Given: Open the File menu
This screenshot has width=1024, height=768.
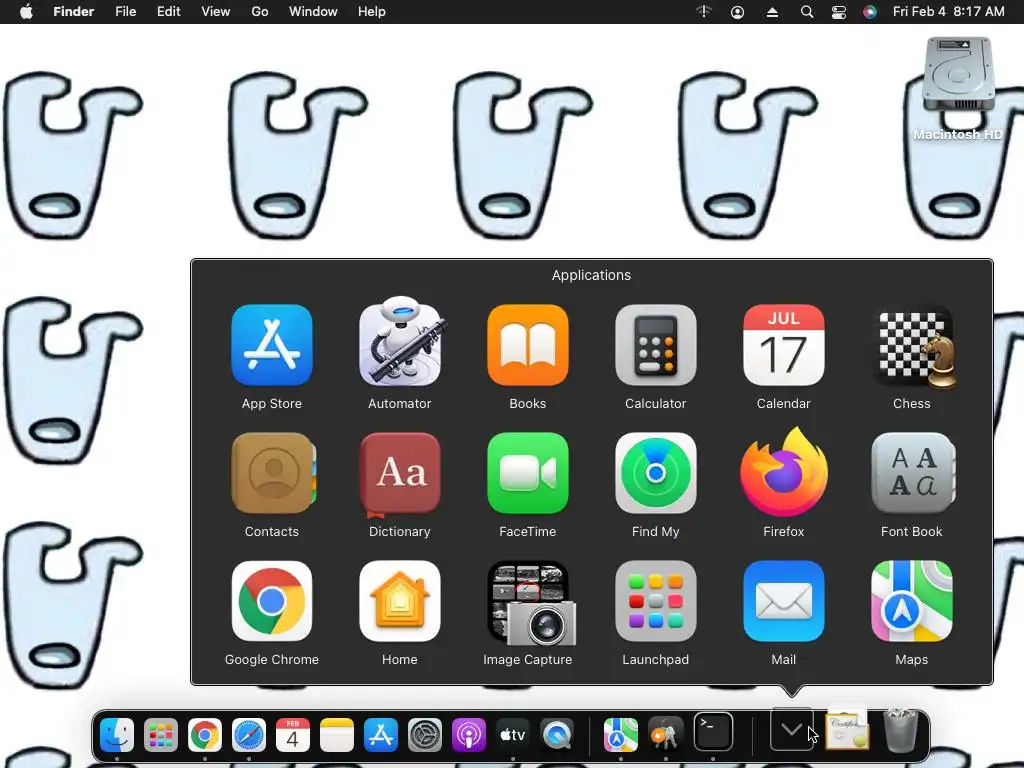Looking at the screenshot, I should (x=125, y=12).
